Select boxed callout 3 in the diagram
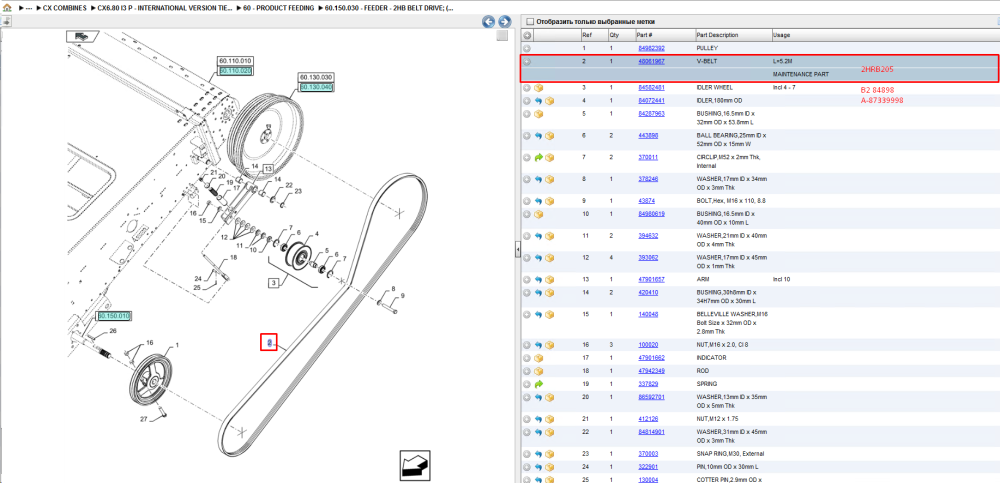 pyautogui.click(x=273, y=283)
